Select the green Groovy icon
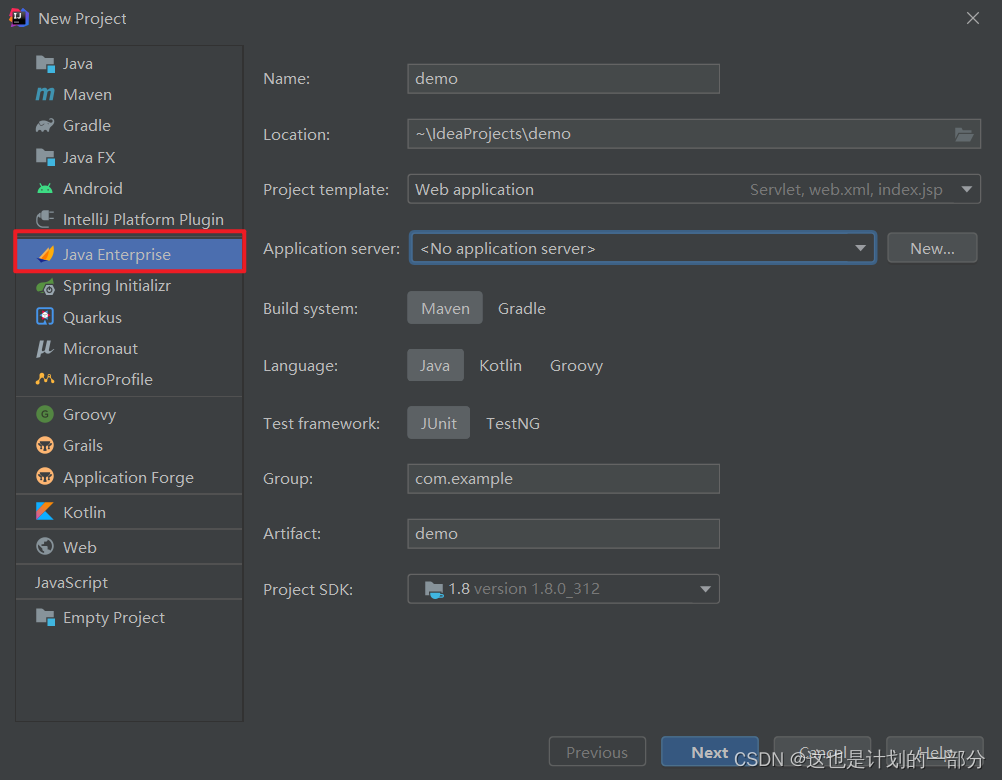Screen dimensions: 1002x780 tap(45, 415)
